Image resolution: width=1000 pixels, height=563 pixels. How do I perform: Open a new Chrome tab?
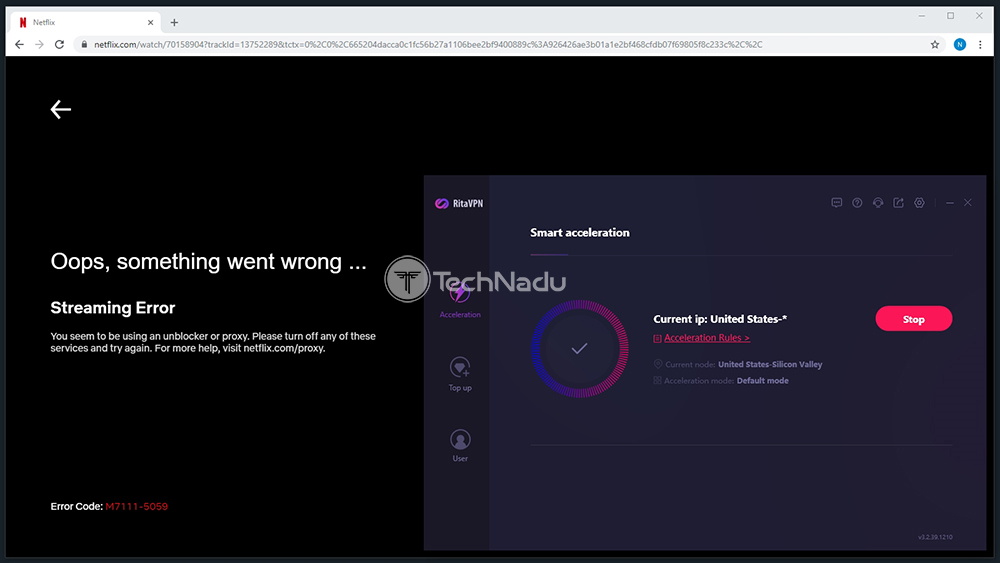point(174,23)
